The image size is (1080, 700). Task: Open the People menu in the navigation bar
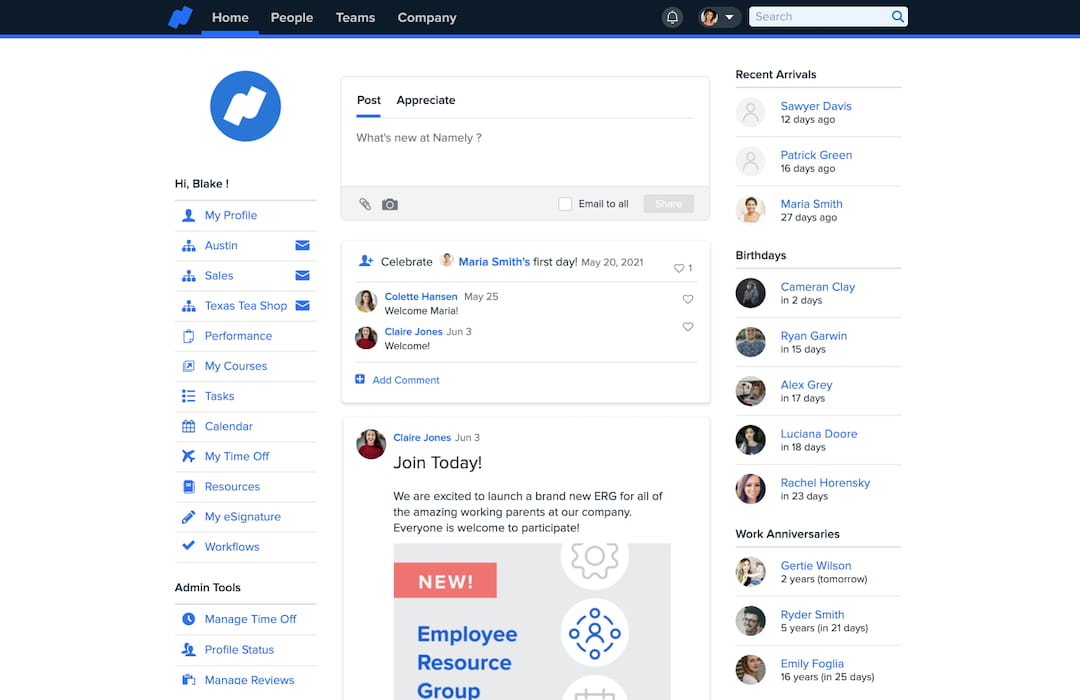tap(291, 17)
